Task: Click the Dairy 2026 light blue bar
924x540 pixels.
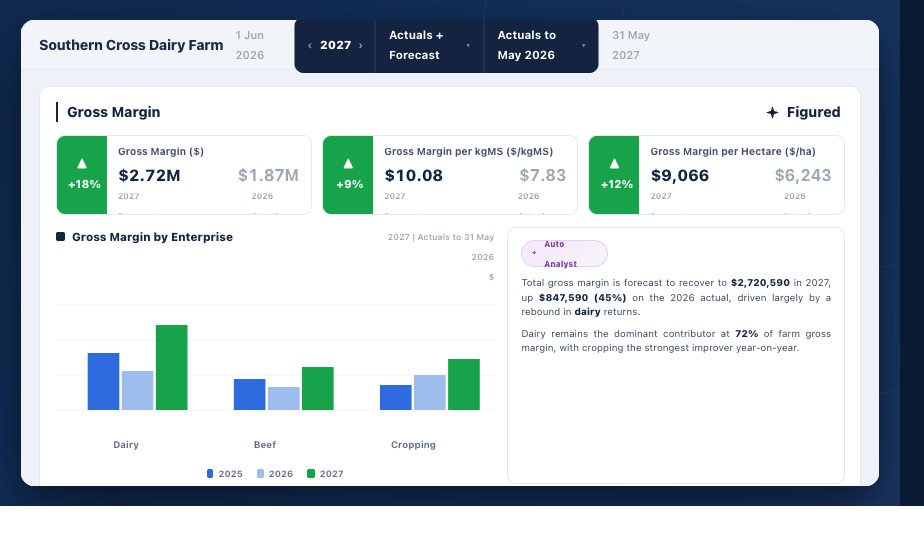Action: [137, 390]
